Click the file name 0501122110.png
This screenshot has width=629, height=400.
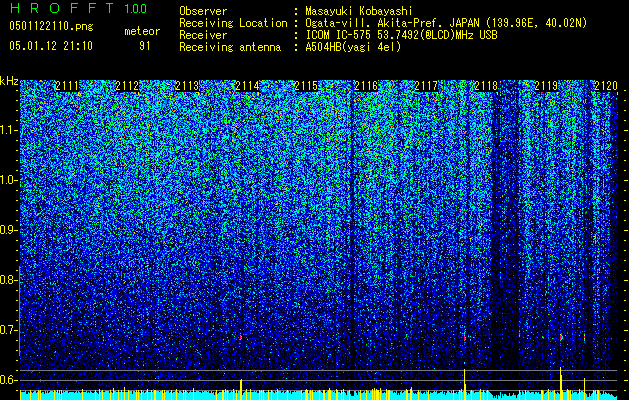(x=51, y=26)
